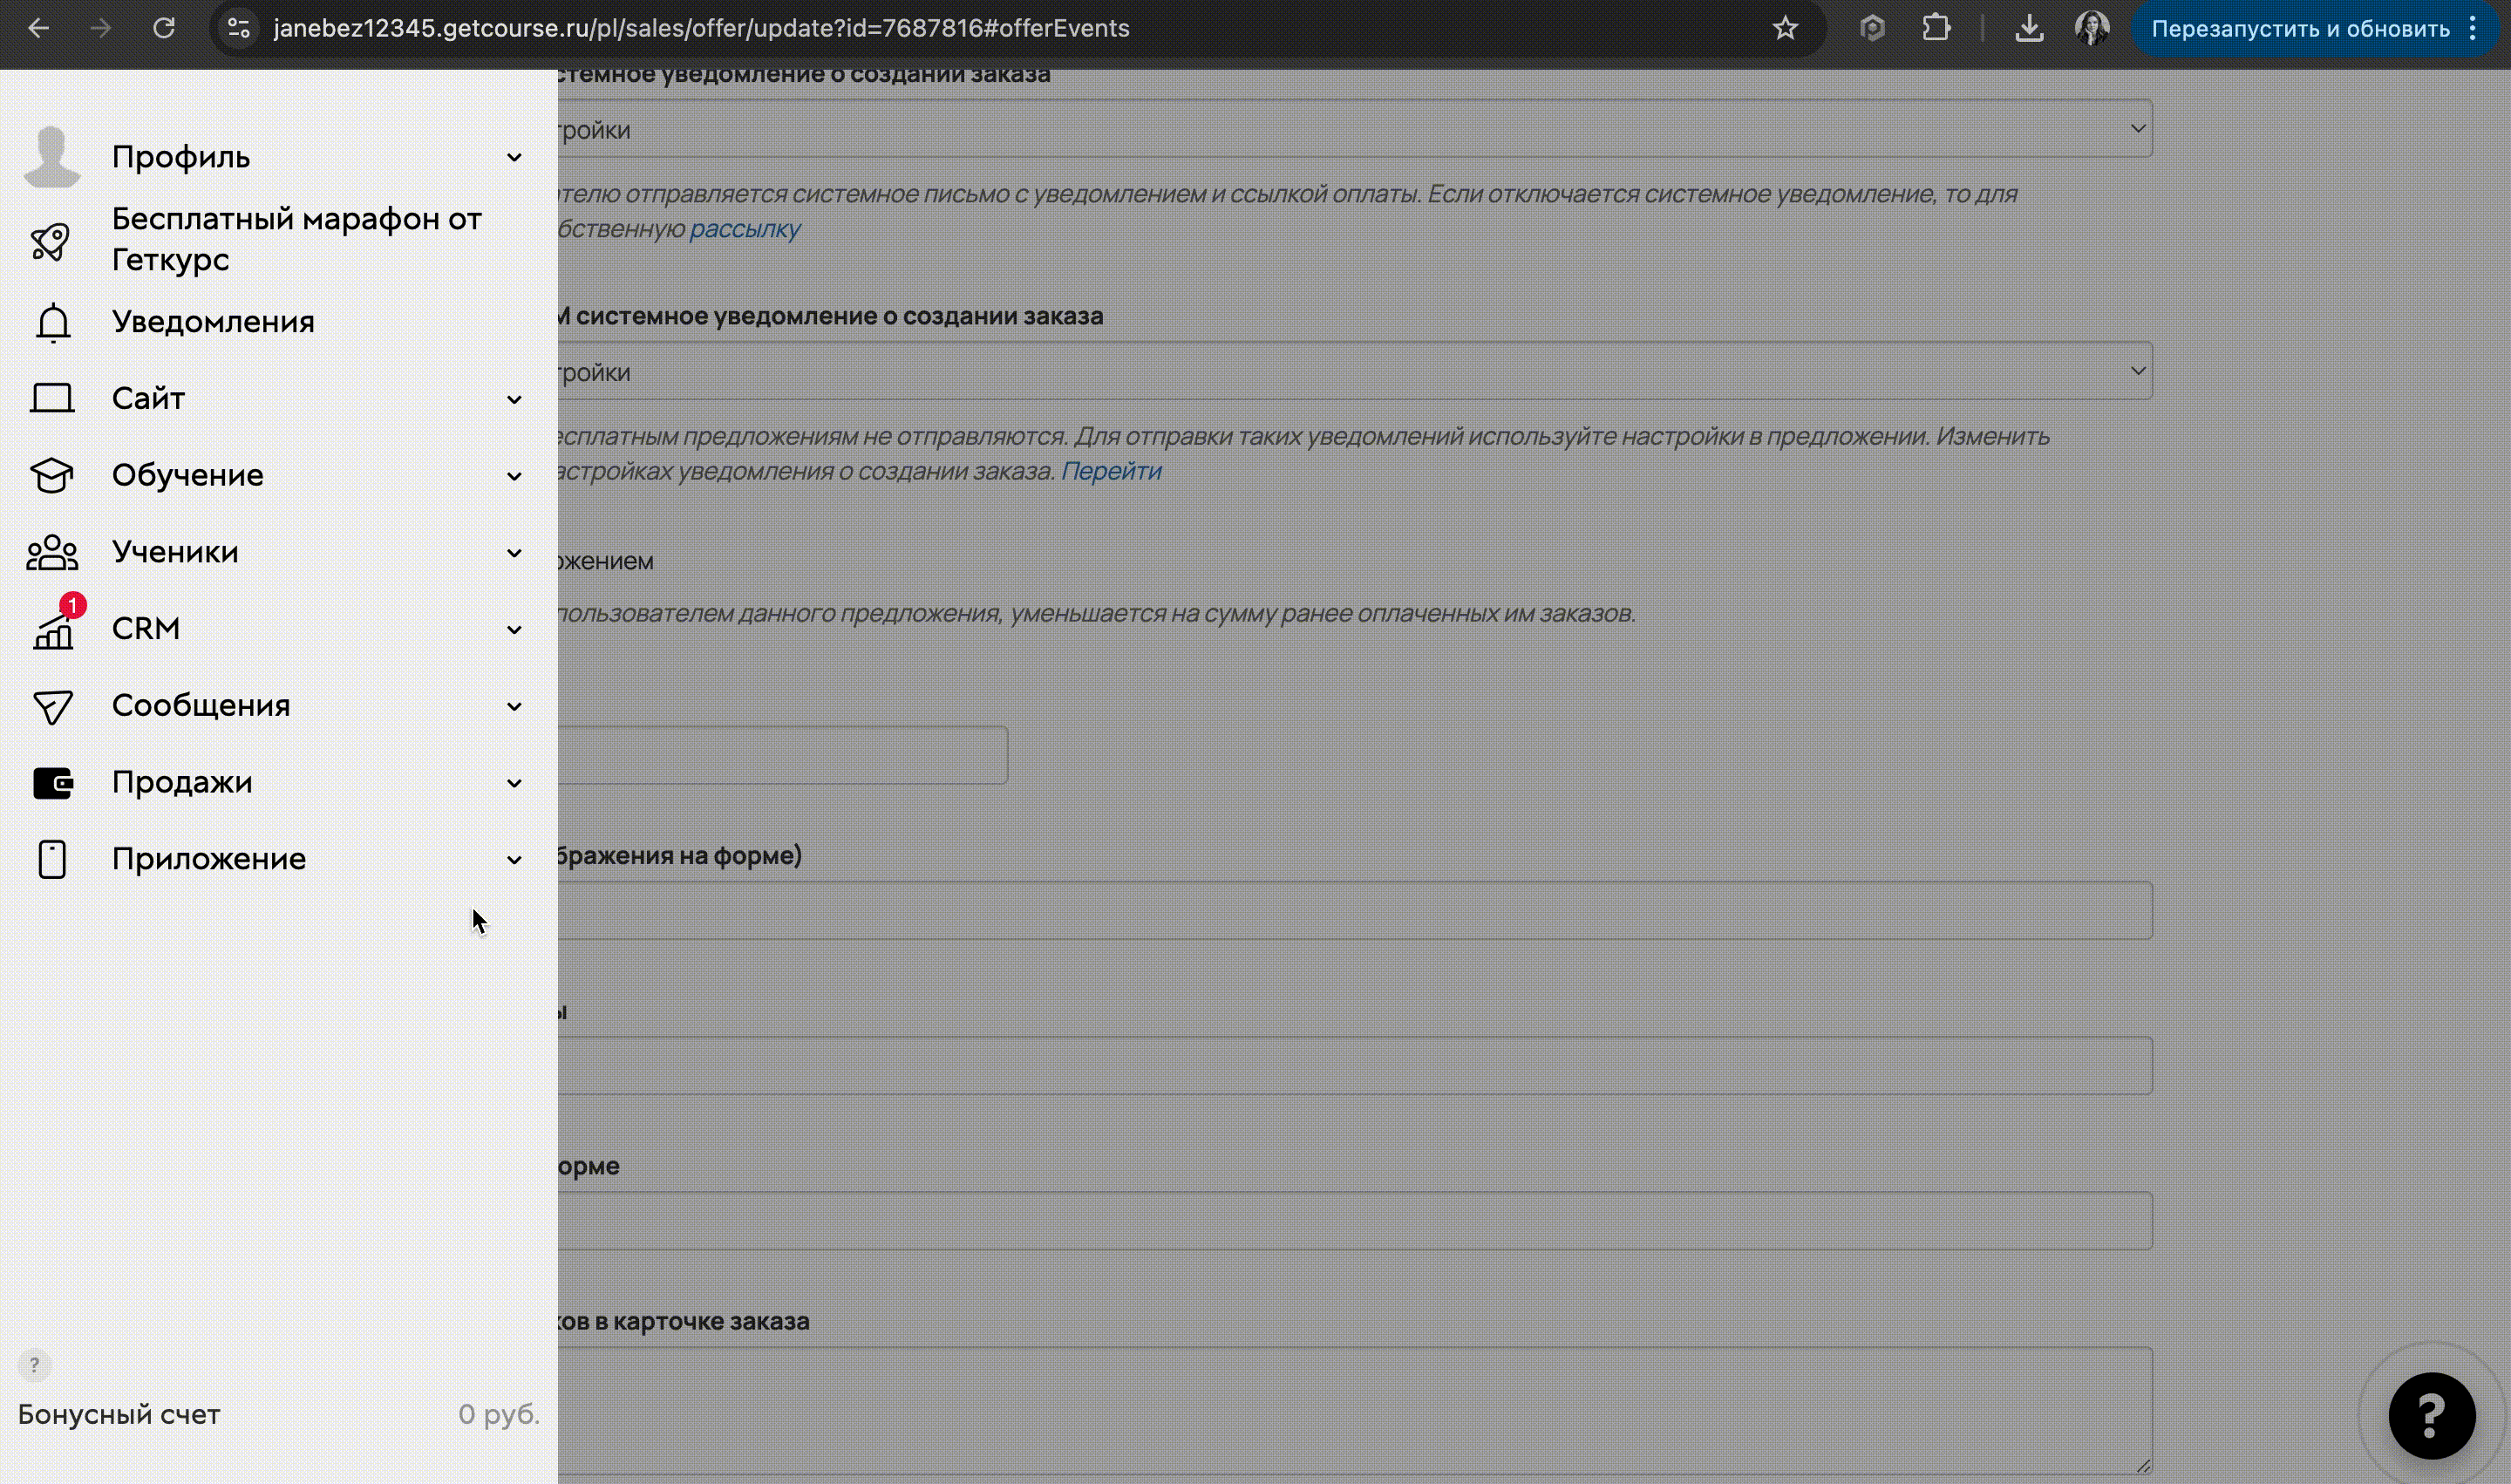2511x1484 pixels.
Task: Click the wallet Продажи icon
Action: click(52, 783)
